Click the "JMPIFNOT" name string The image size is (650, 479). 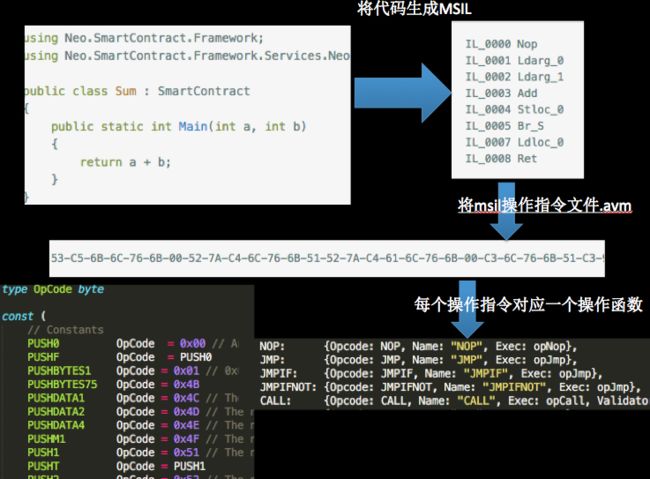tap(515, 388)
